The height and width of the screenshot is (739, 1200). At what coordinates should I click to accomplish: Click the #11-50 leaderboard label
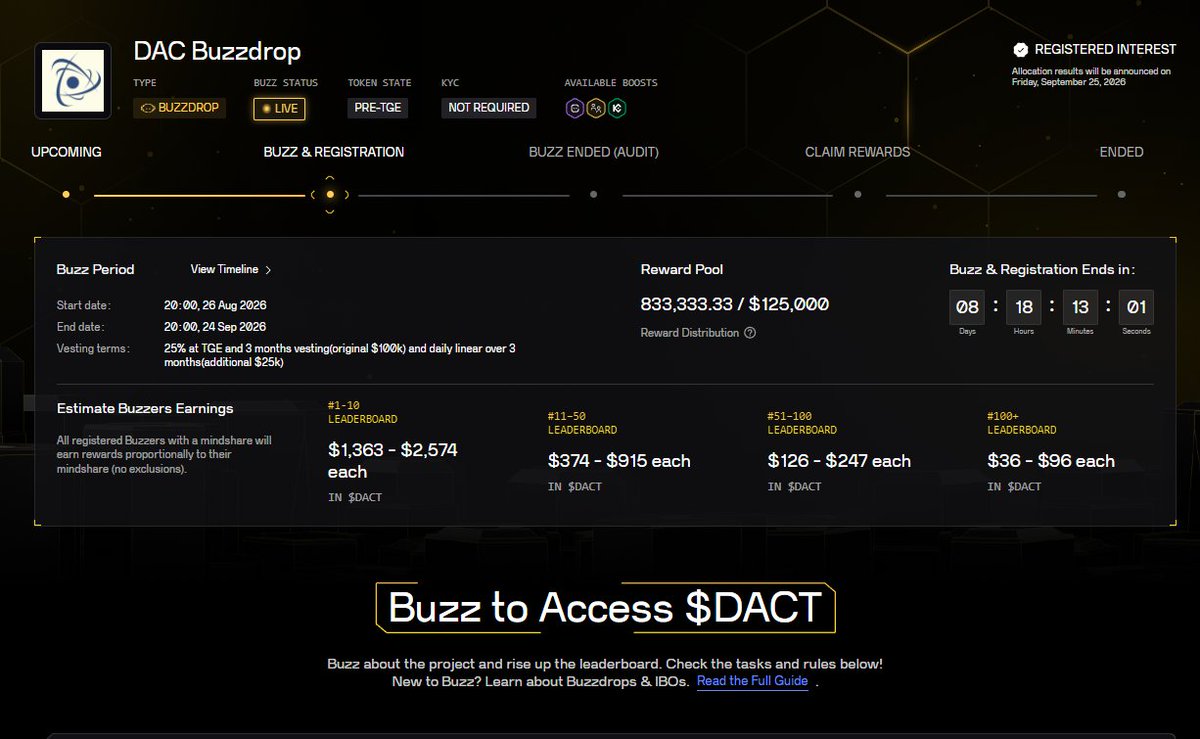582,423
